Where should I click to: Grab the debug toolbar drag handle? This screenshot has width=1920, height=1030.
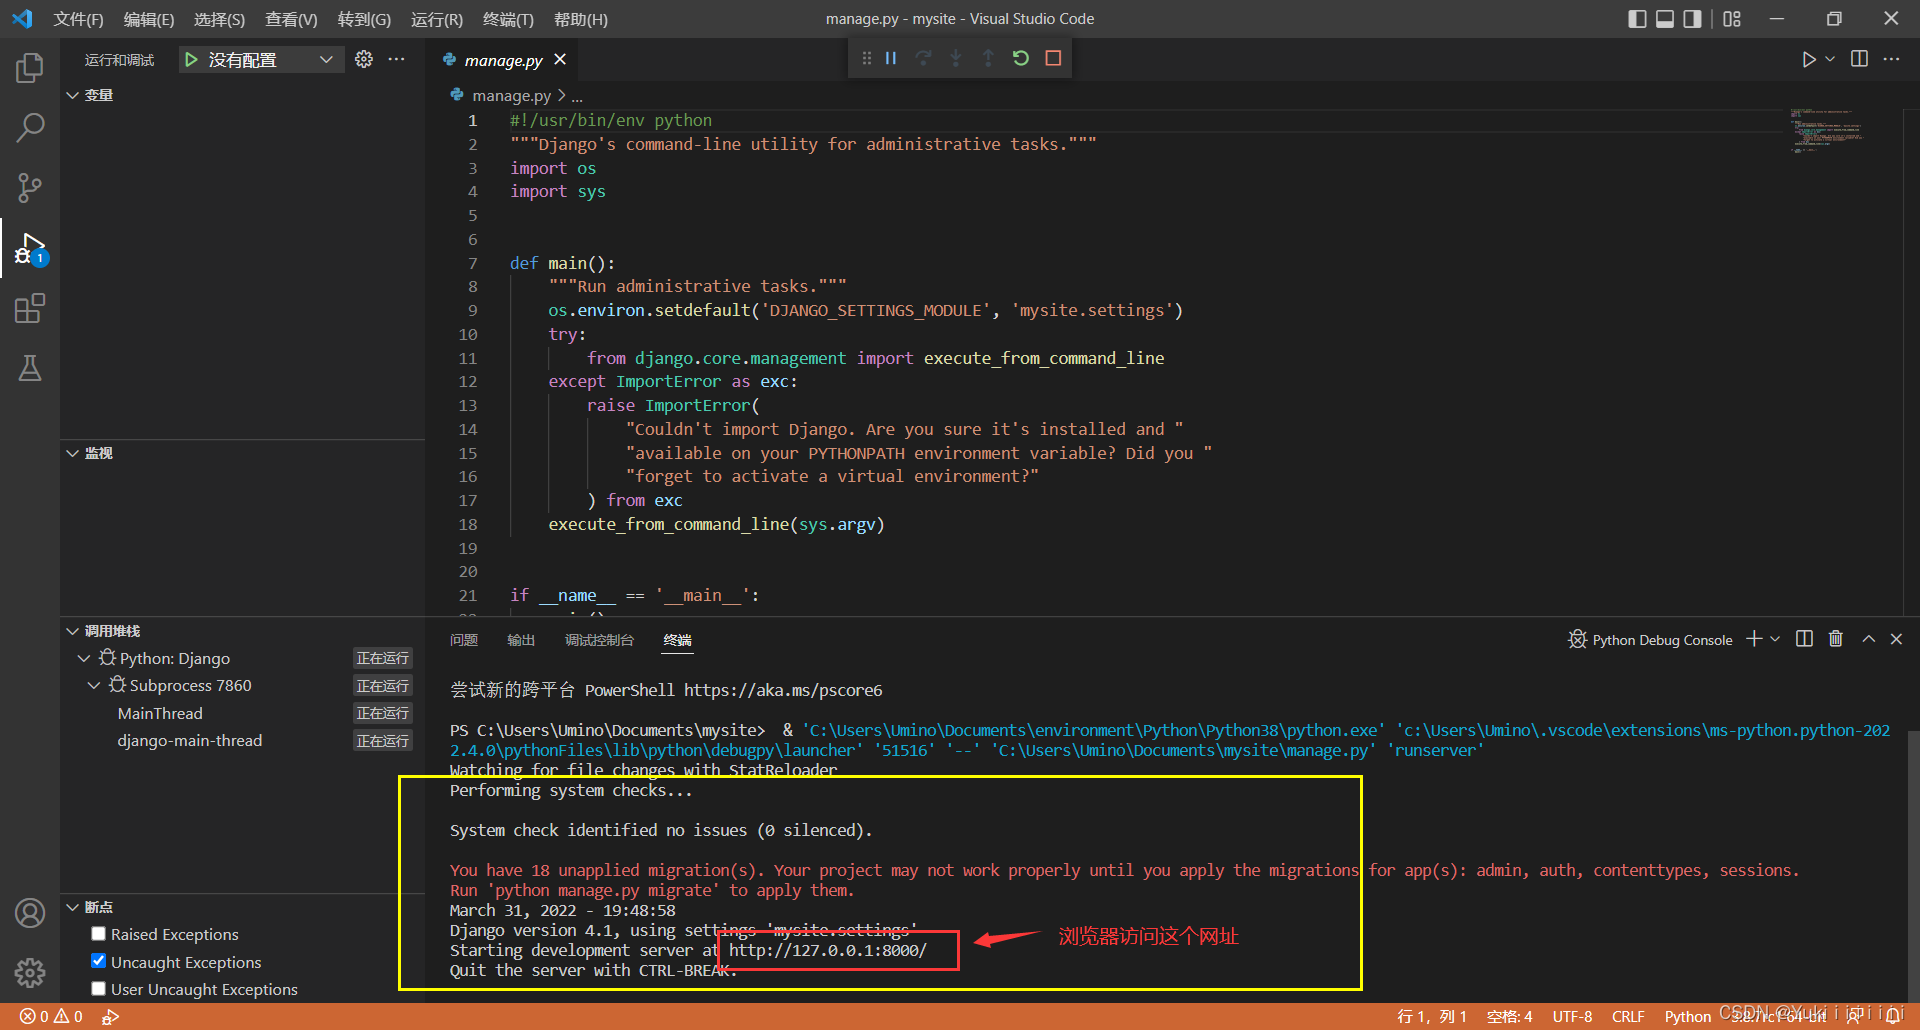pos(866,58)
